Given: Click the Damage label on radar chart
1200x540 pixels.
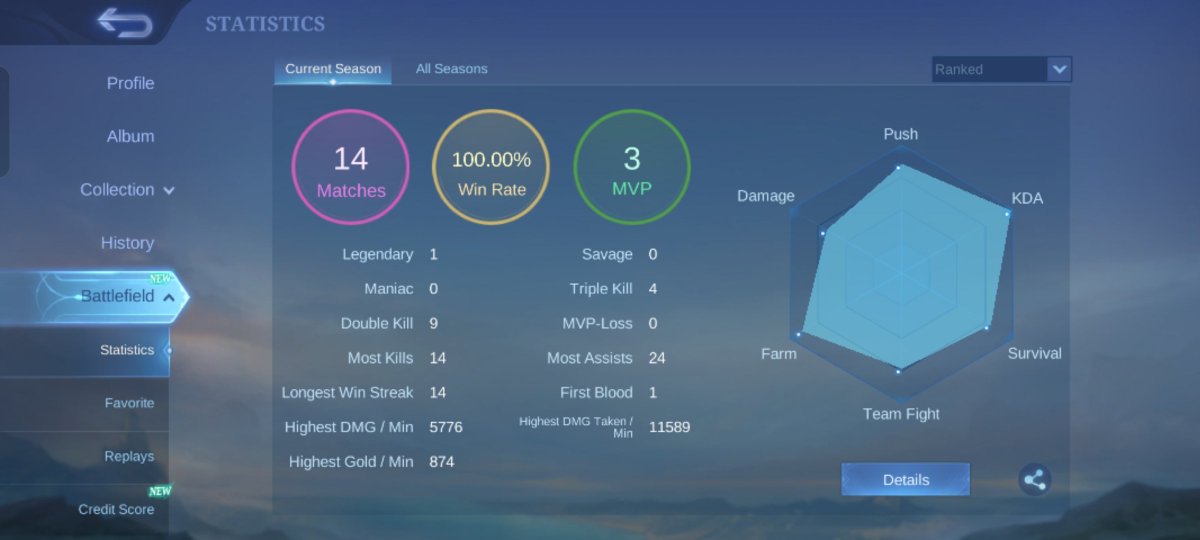Looking at the screenshot, I should (766, 196).
